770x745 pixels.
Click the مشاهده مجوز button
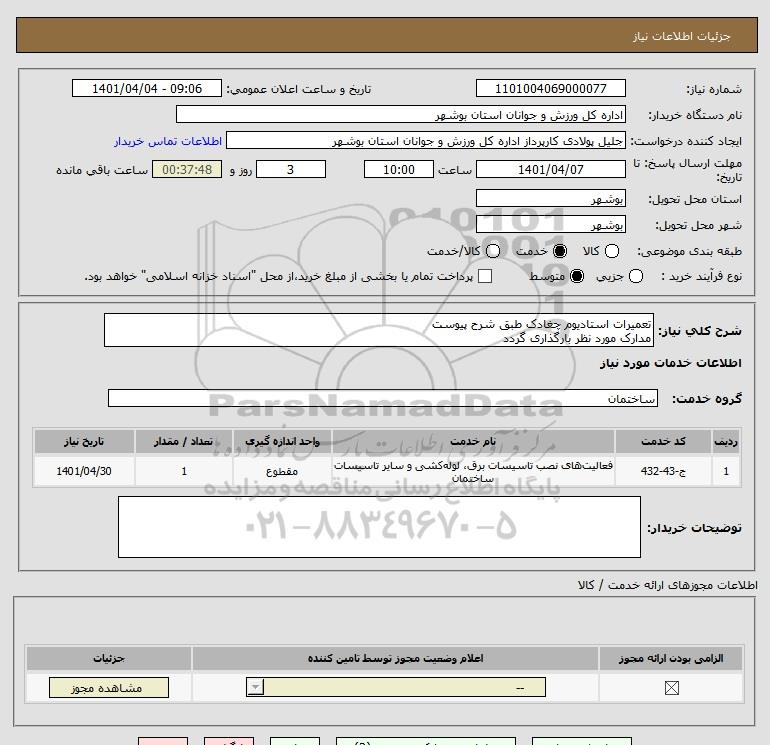(x=109, y=688)
